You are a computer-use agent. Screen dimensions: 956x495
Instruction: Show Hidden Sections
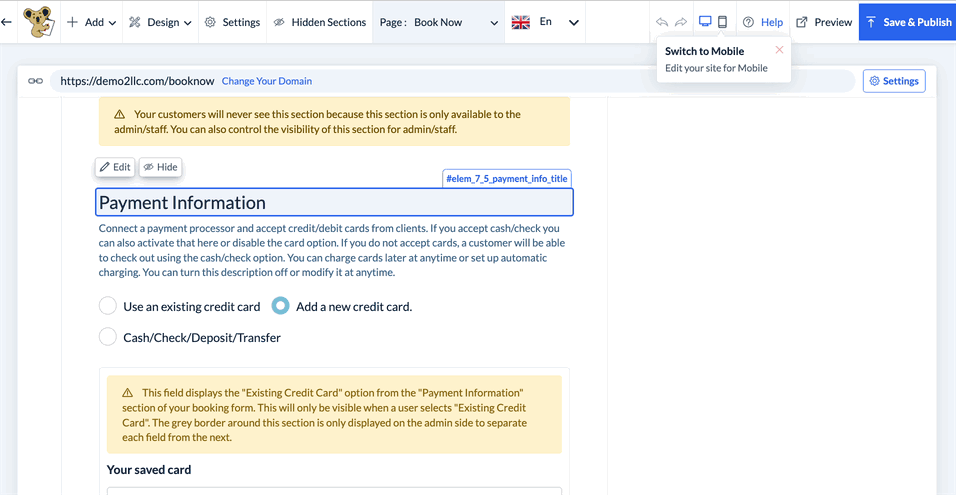tap(319, 22)
